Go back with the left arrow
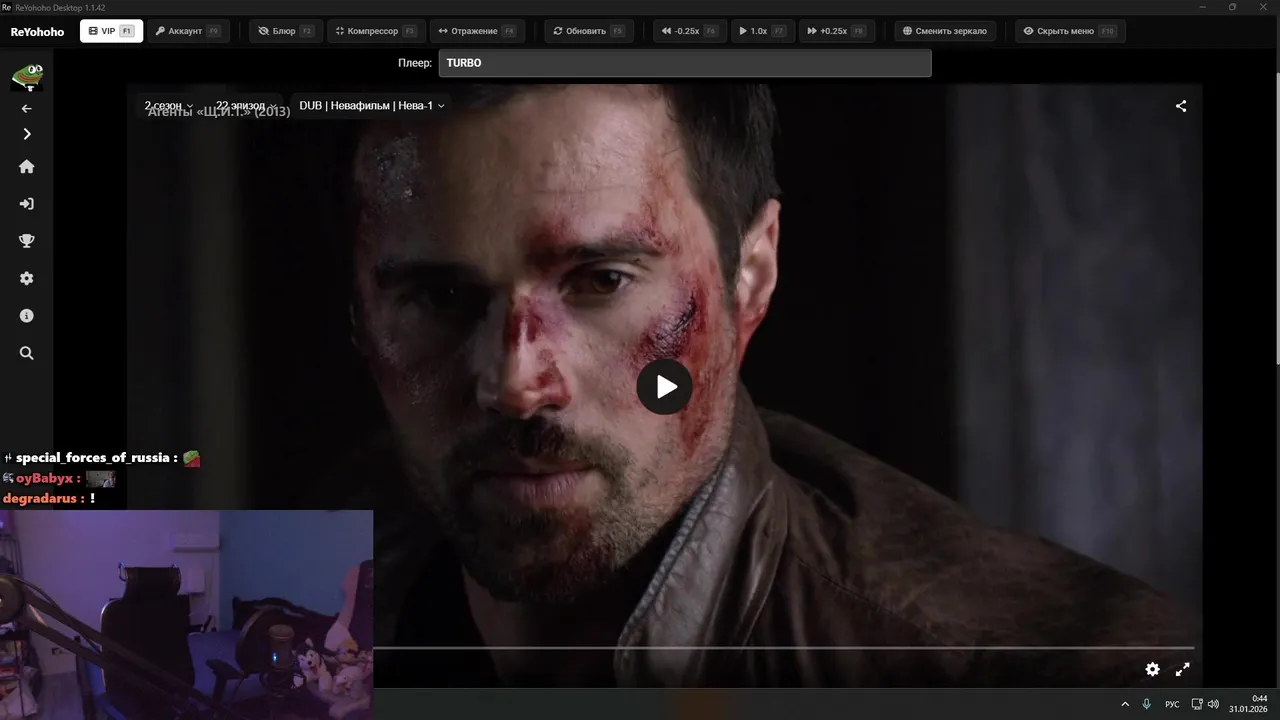The width and height of the screenshot is (1280, 720). pos(27,108)
